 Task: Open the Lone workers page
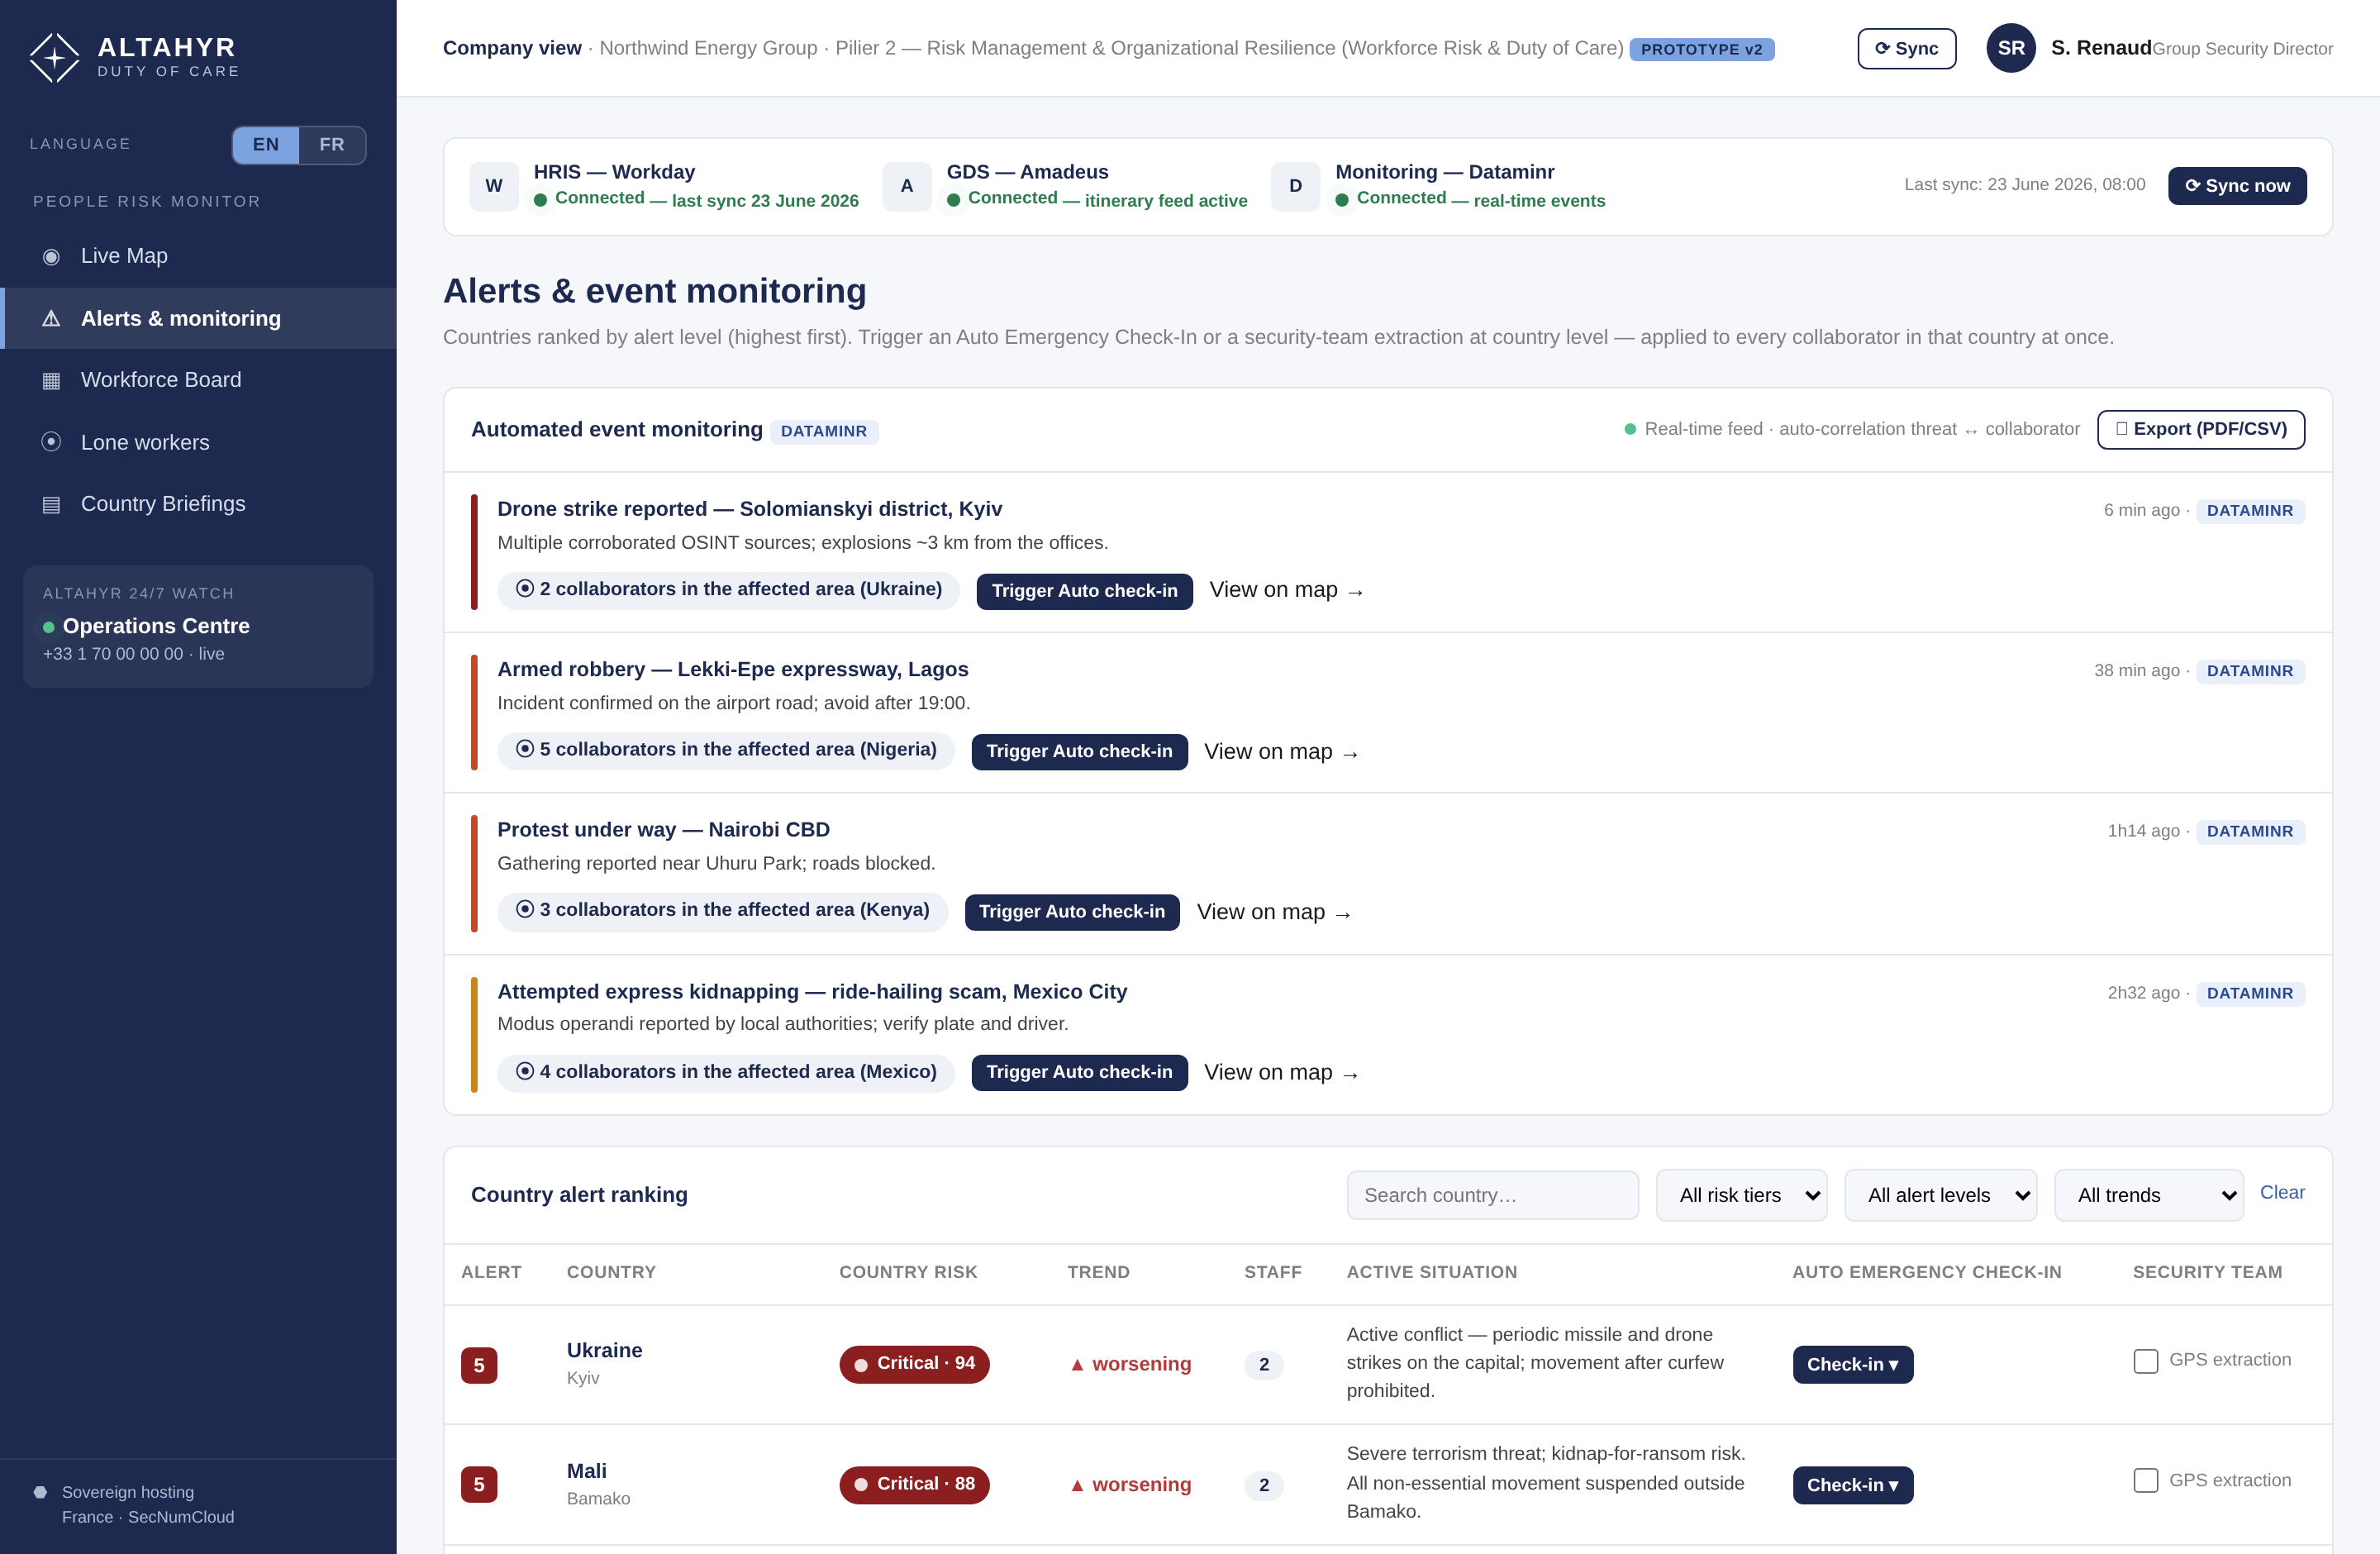pyautogui.click(x=198, y=442)
